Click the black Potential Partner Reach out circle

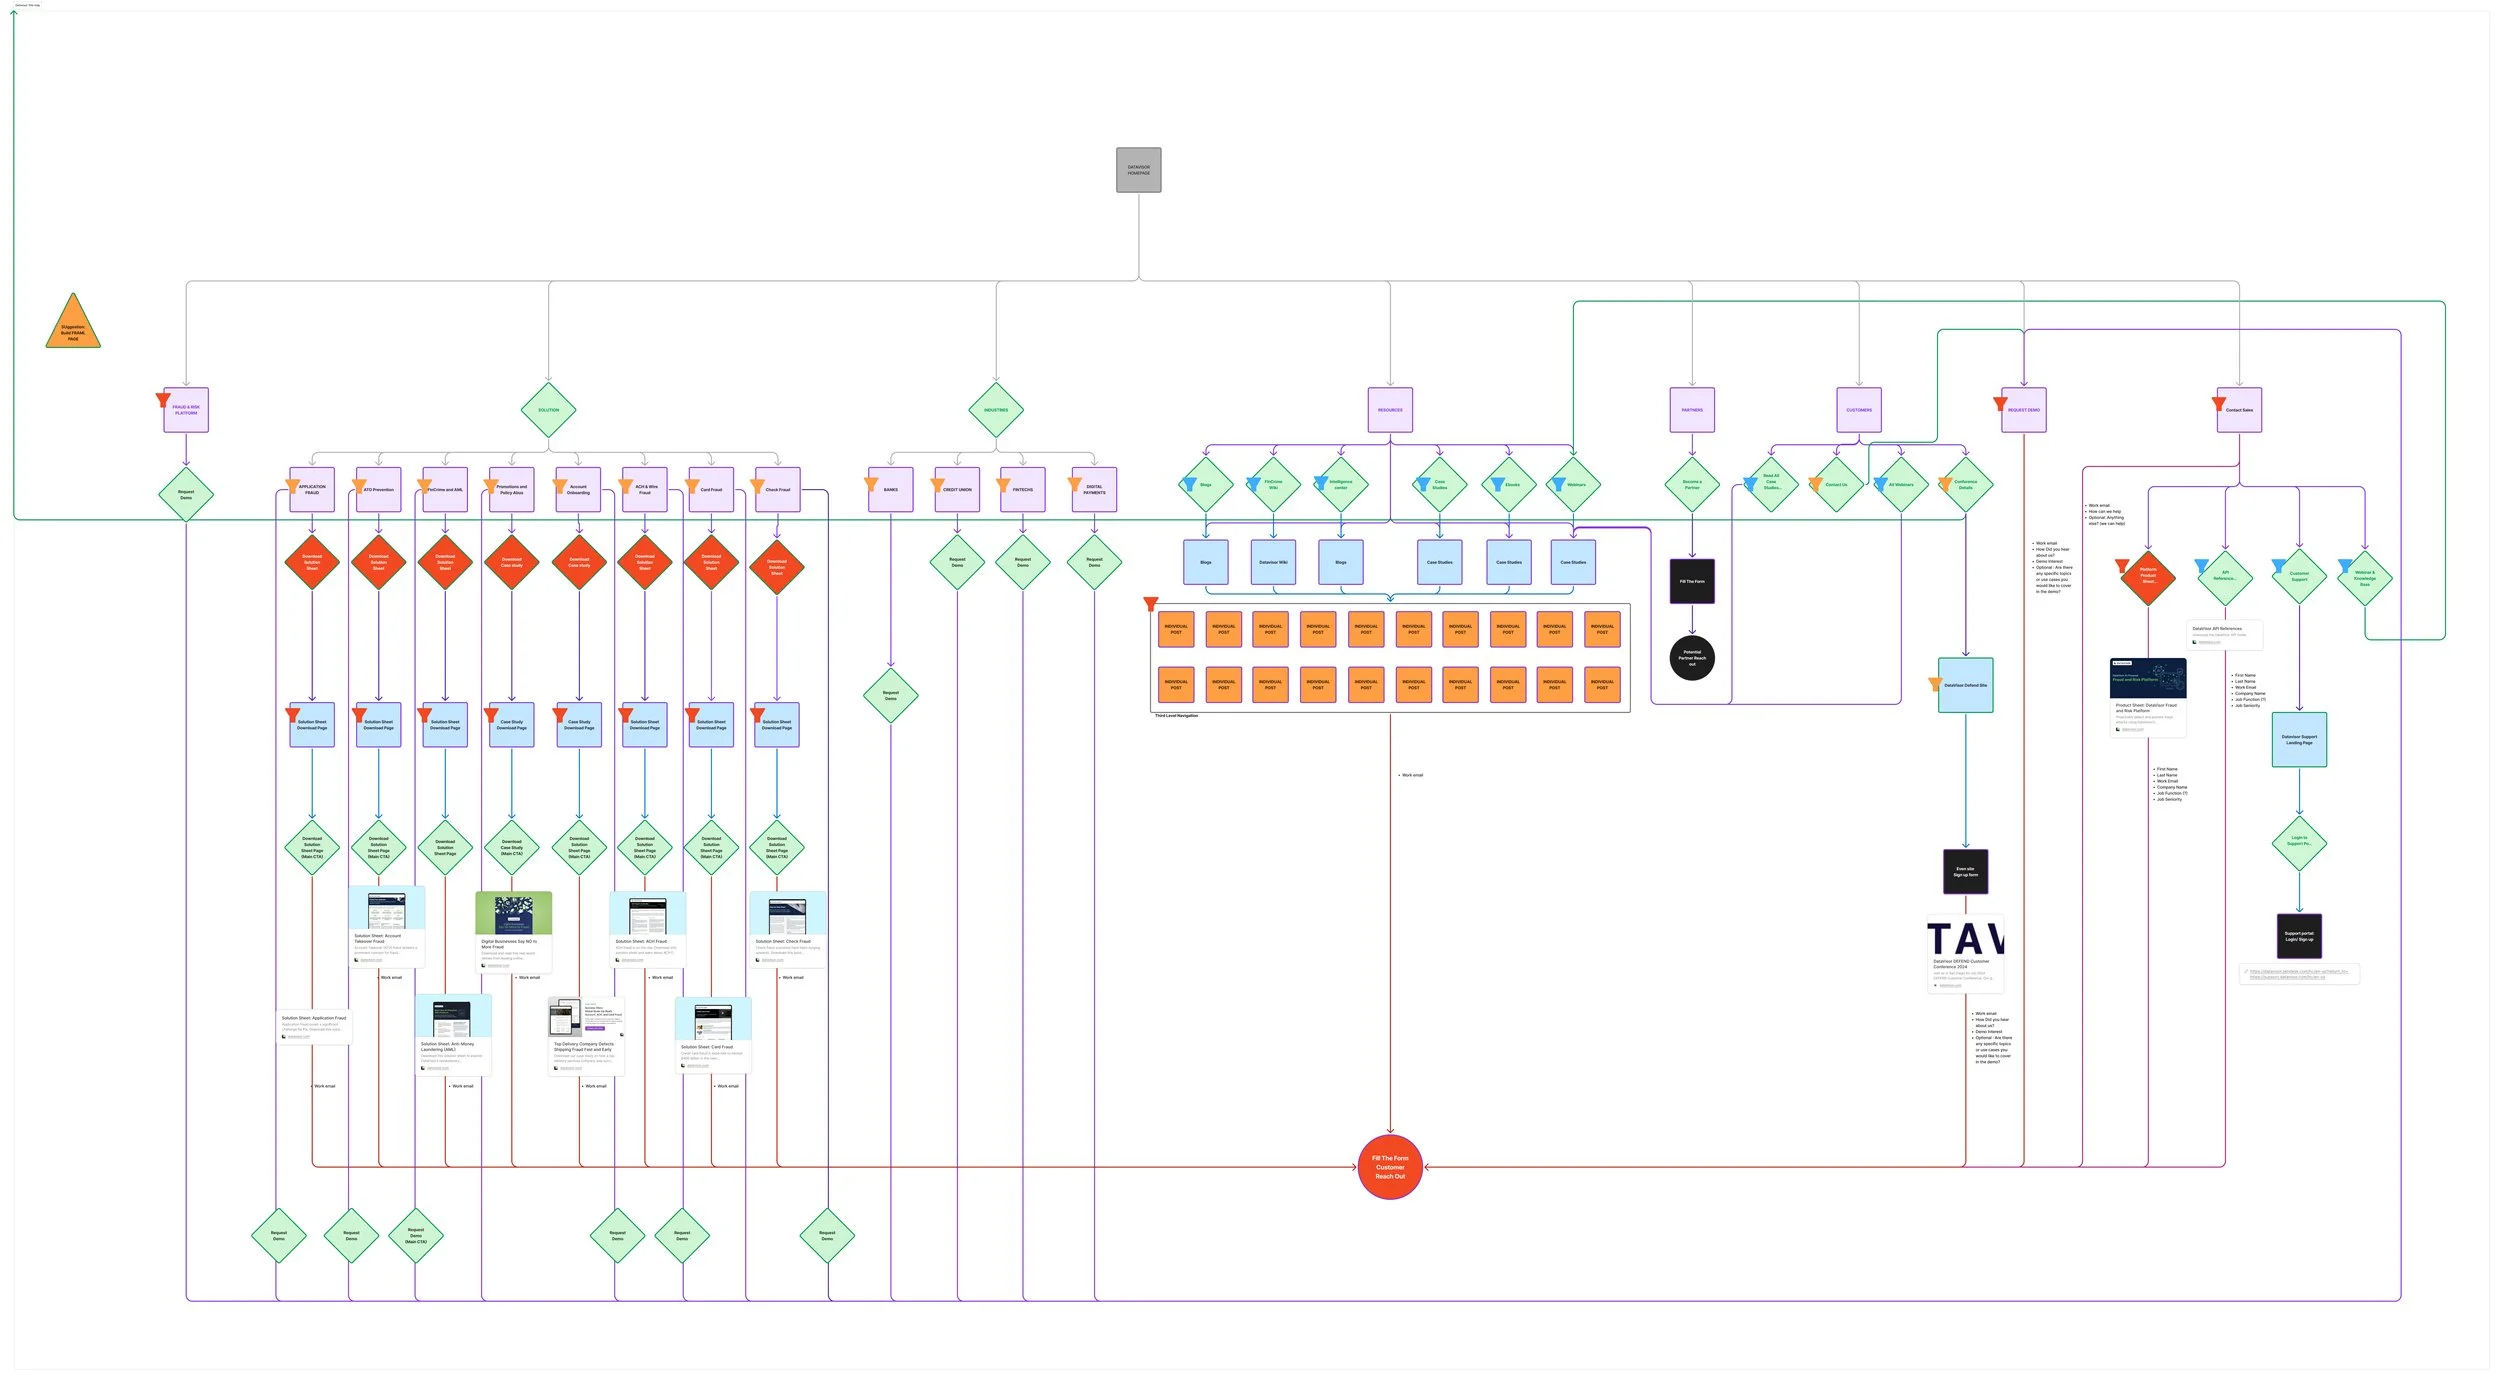(1692, 658)
